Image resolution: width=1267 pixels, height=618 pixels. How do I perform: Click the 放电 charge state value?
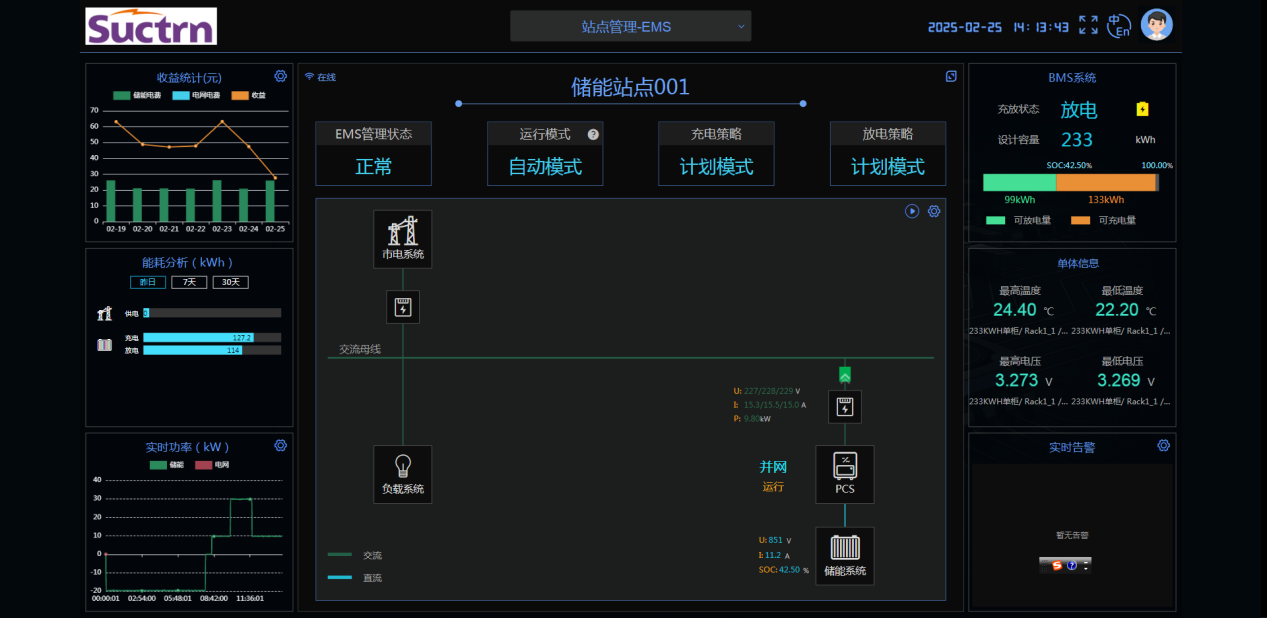tap(1079, 110)
